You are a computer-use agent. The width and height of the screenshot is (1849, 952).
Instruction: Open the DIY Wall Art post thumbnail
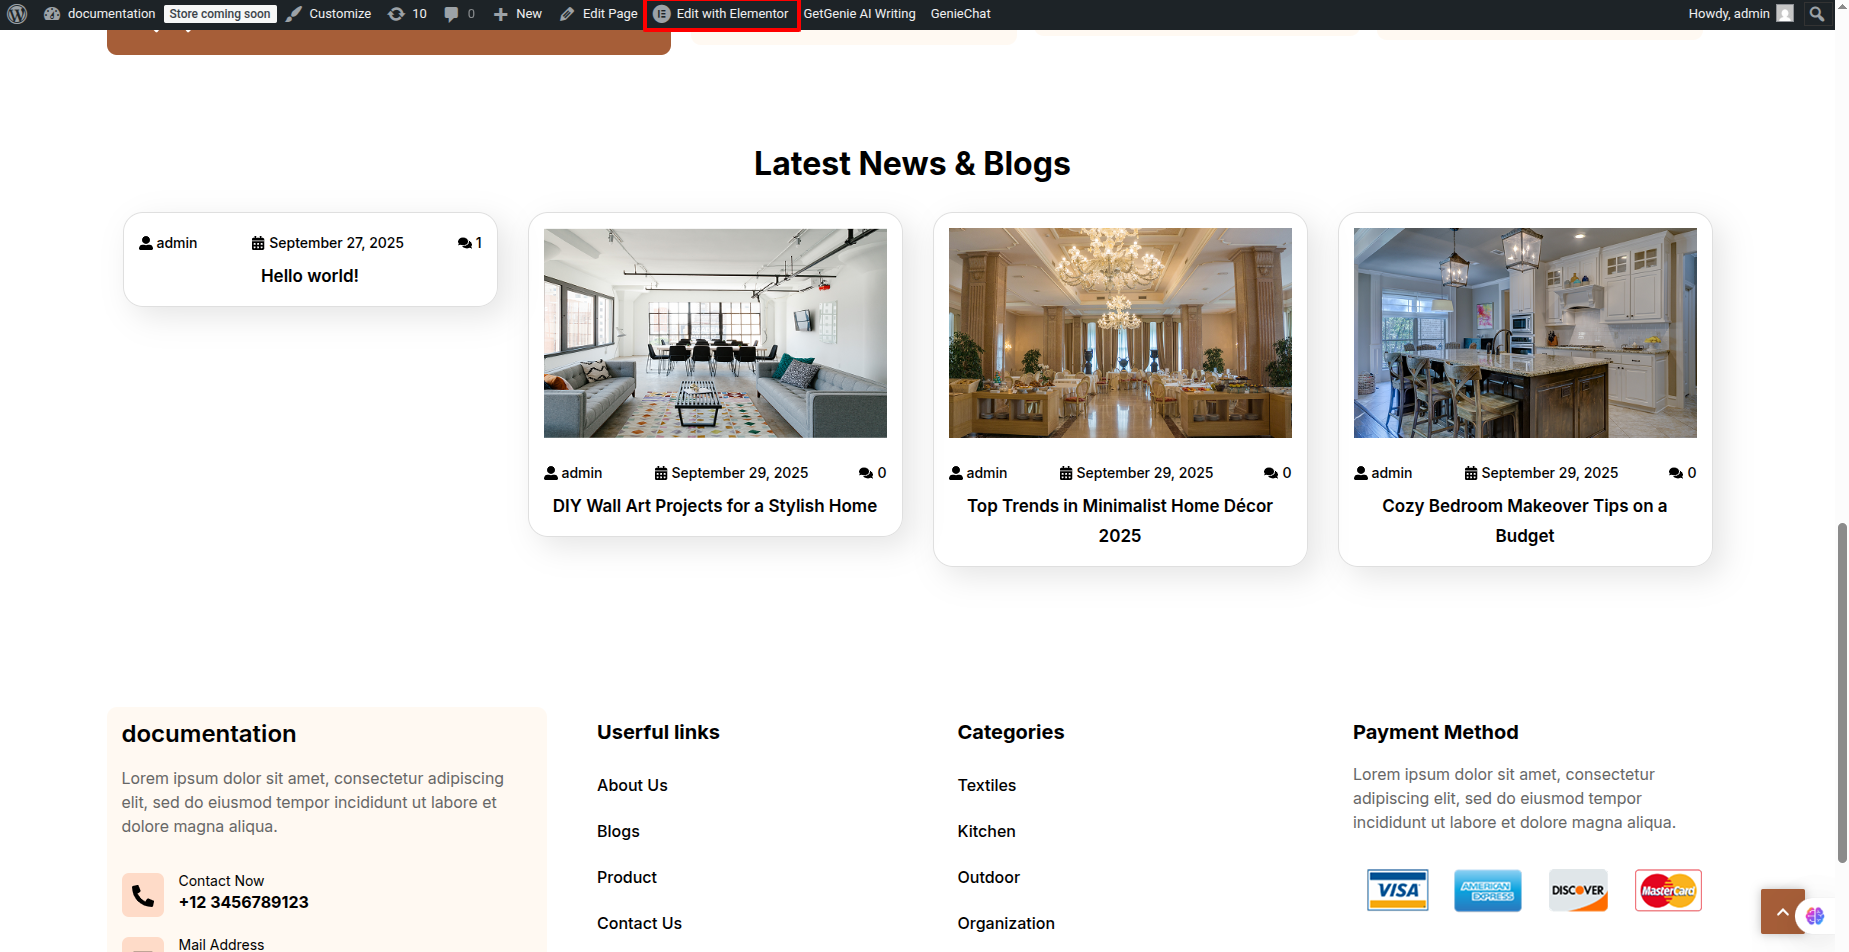tap(715, 333)
